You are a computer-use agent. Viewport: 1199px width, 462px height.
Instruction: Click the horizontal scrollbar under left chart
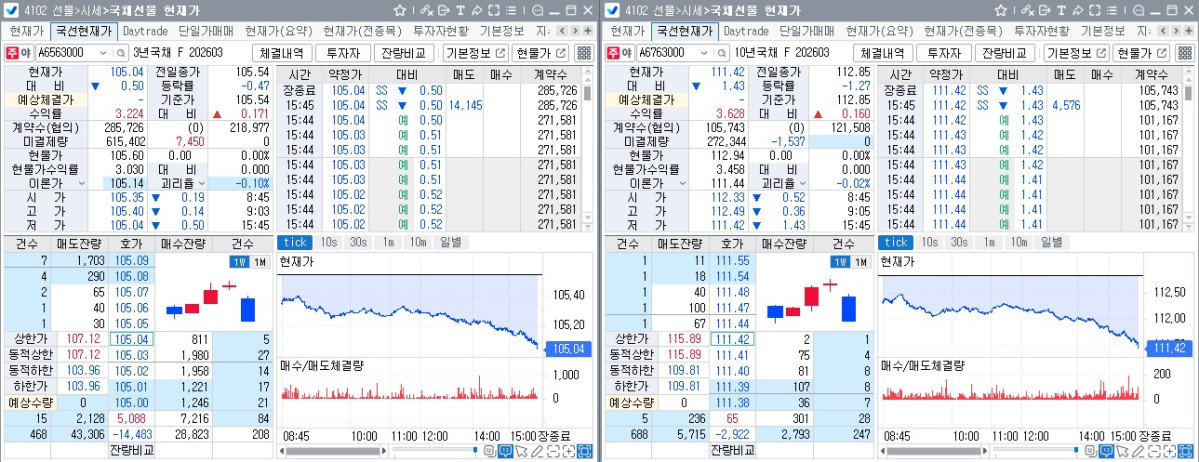(x=331, y=451)
